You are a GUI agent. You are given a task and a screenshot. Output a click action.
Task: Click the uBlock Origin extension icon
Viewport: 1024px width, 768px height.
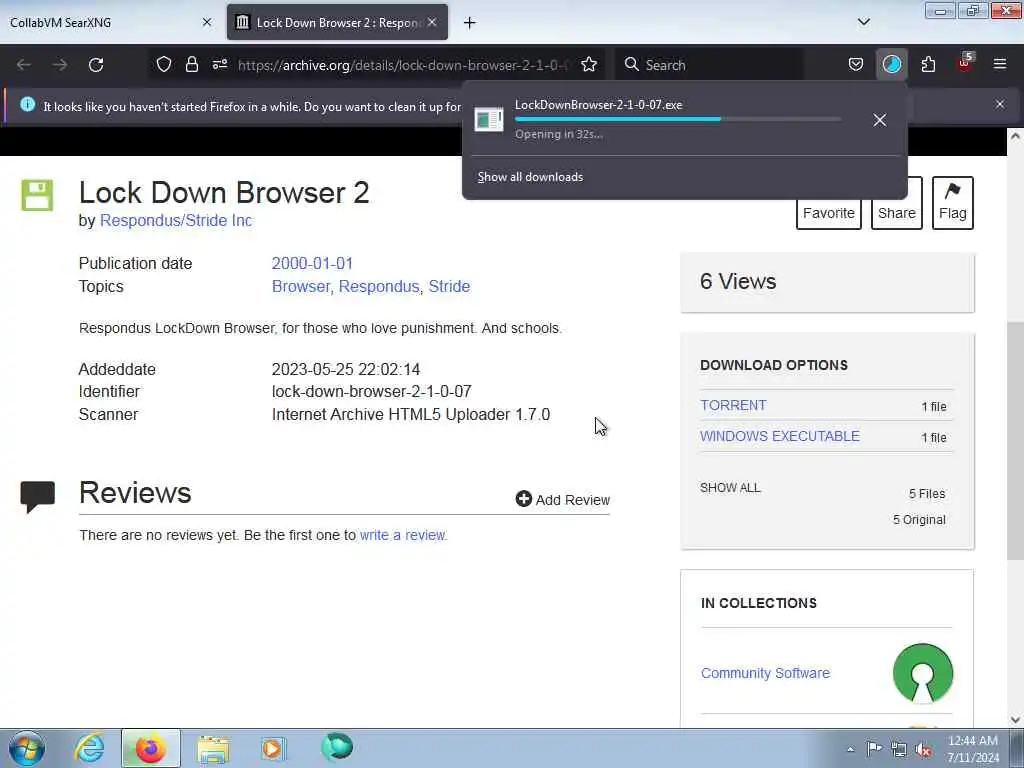[965, 63]
